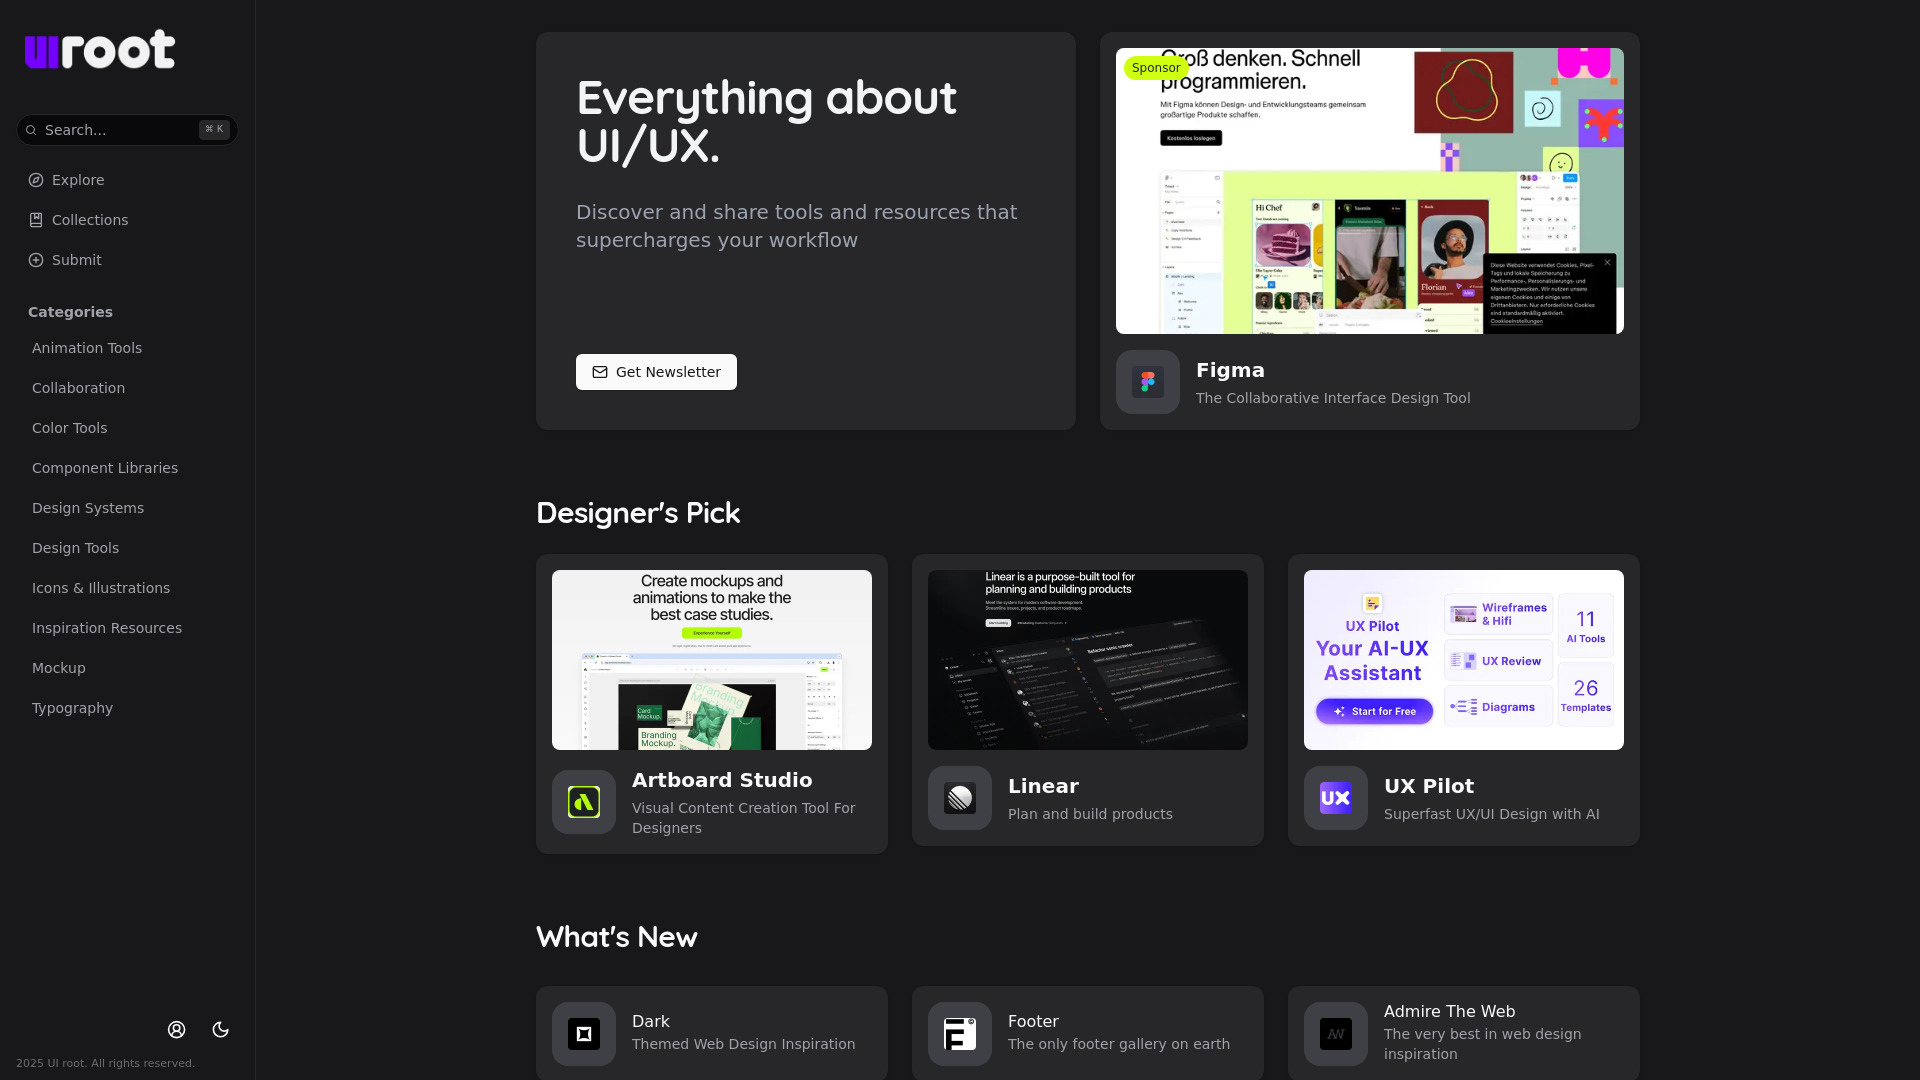The image size is (1920, 1080).
Task: Click the Dark inspiration site icon
Action: click(584, 1034)
